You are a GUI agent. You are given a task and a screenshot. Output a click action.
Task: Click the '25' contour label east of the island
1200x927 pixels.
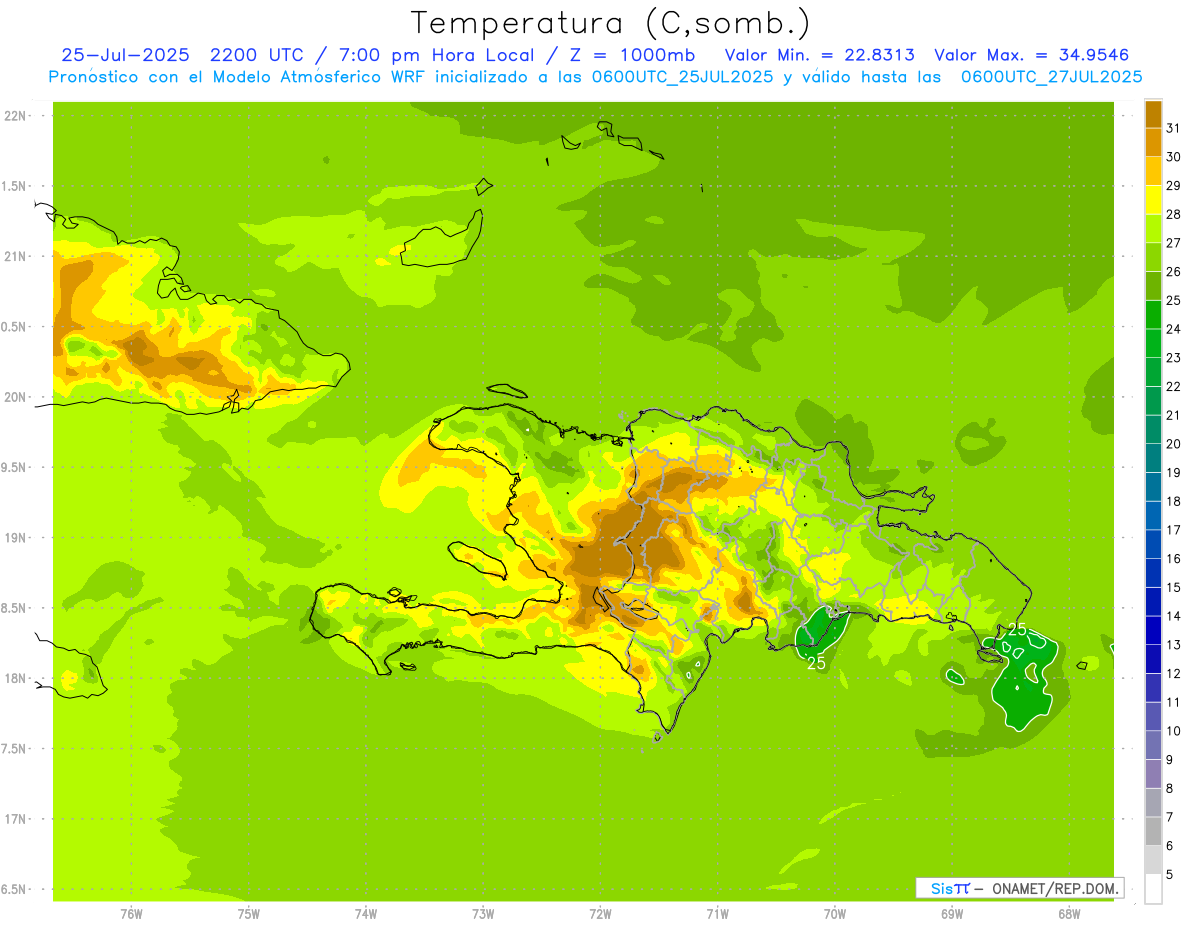(1017, 629)
